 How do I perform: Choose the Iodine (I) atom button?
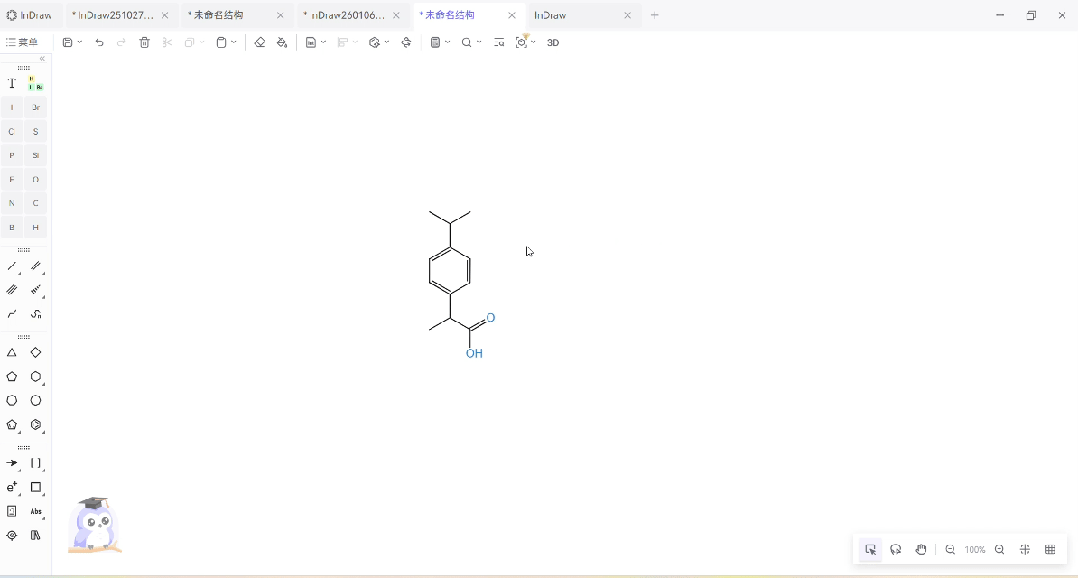pyautogui.click(x=12, y=107)
